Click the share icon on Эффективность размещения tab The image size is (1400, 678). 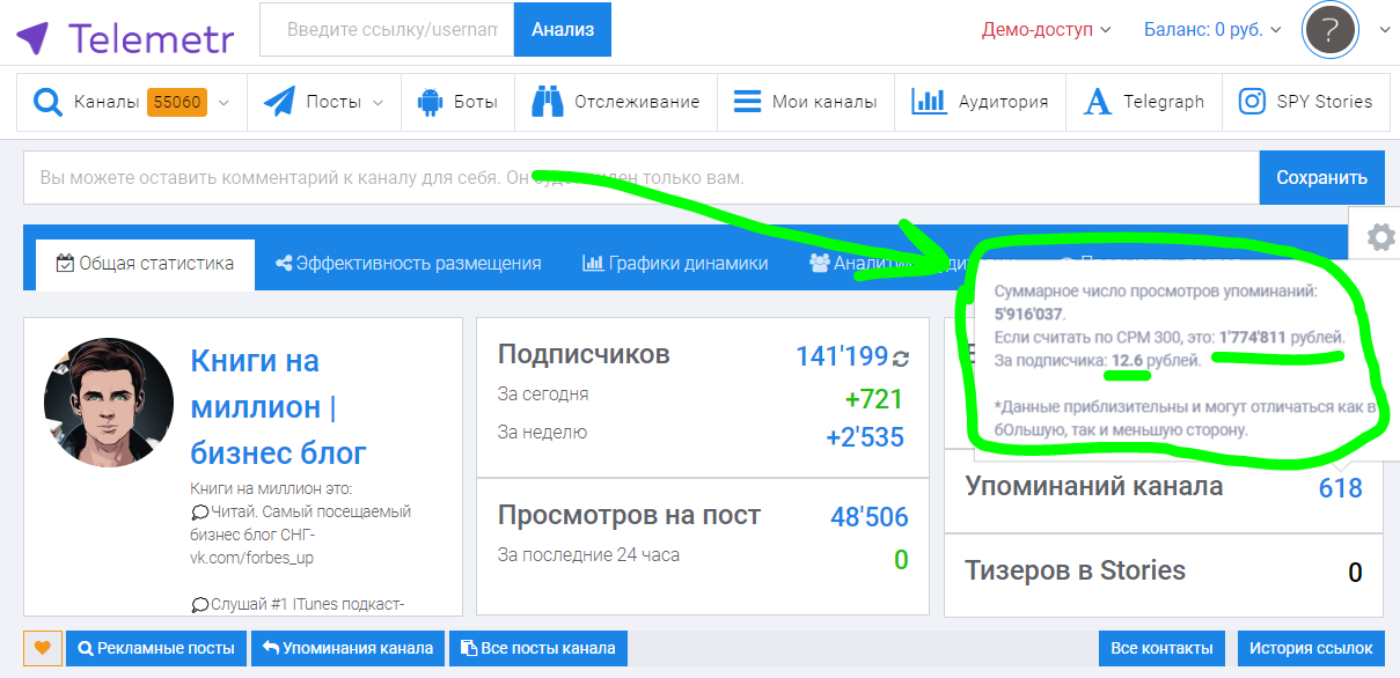tap(284, 264)
